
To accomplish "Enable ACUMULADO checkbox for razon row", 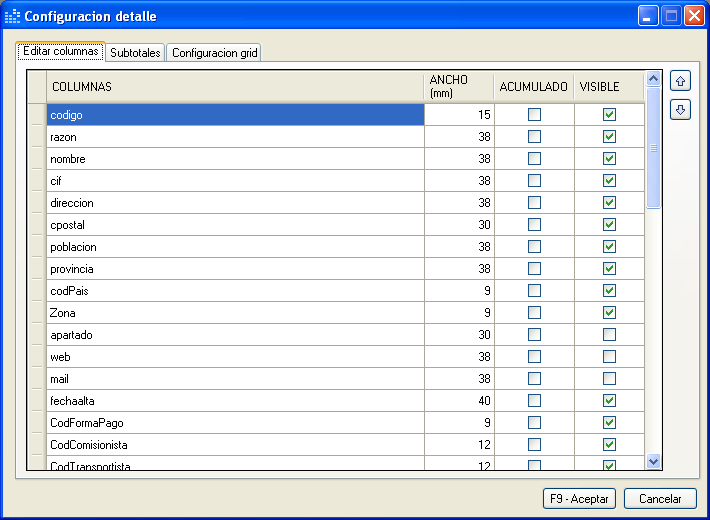I will click(x=534, y=137).
